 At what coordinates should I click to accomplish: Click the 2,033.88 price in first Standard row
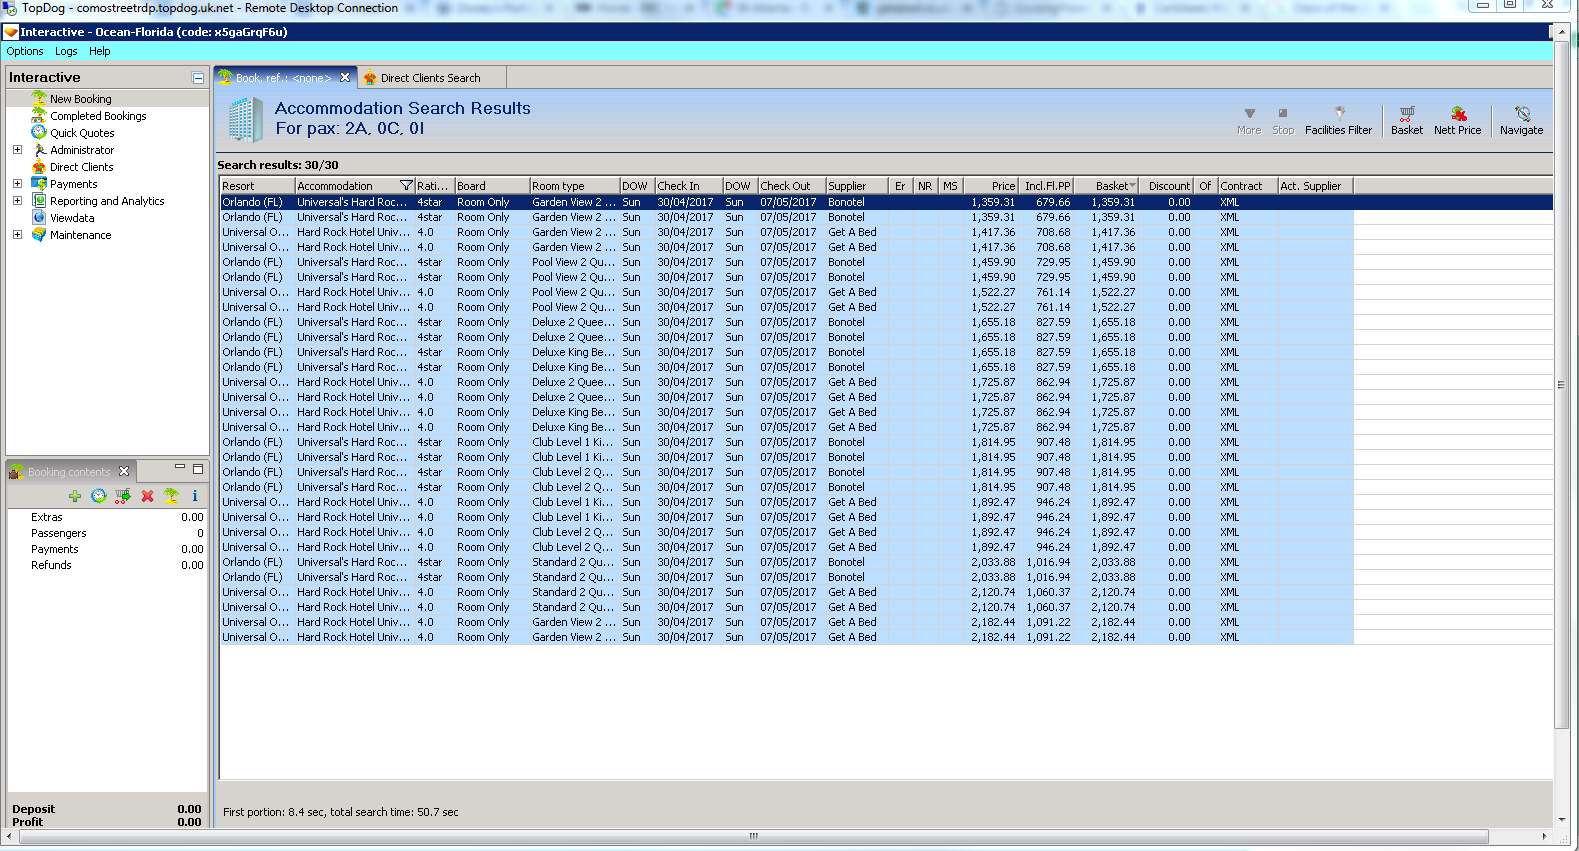point(993,562)
